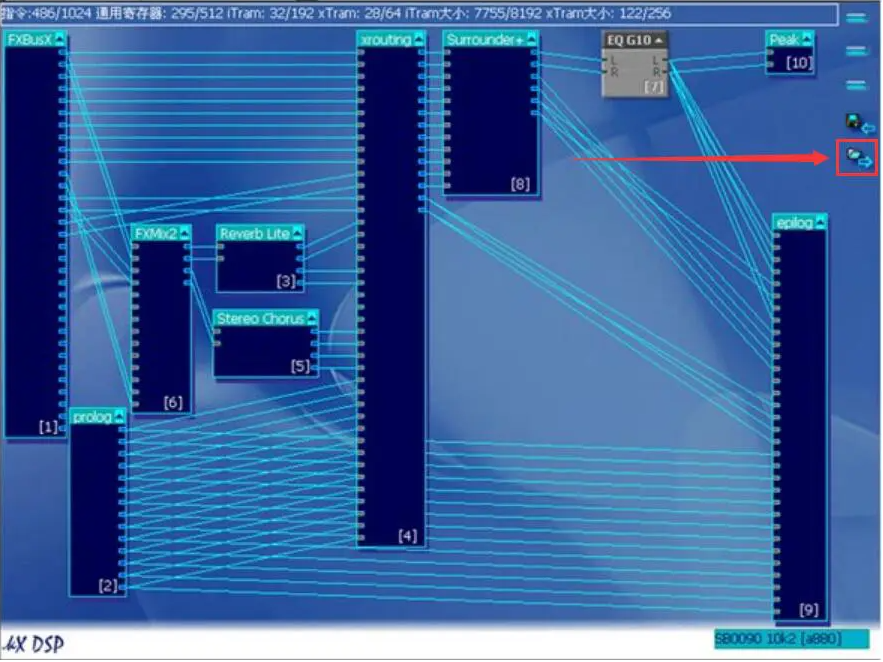
Task: Click the xTram: 28/64 status value
Action: 359,13
